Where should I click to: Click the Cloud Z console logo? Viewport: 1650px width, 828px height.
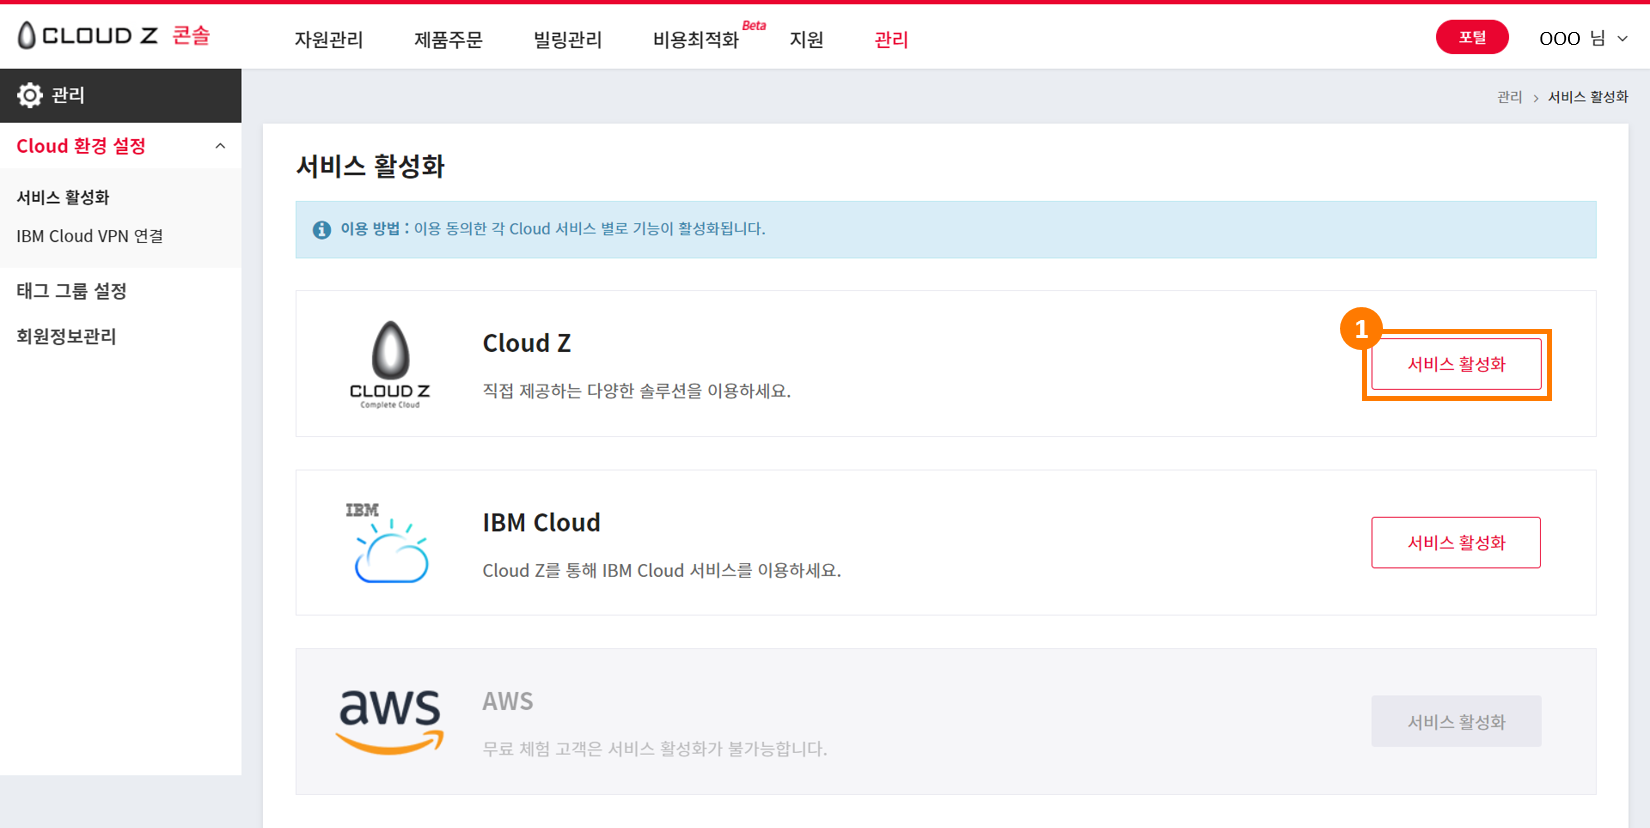113,36
